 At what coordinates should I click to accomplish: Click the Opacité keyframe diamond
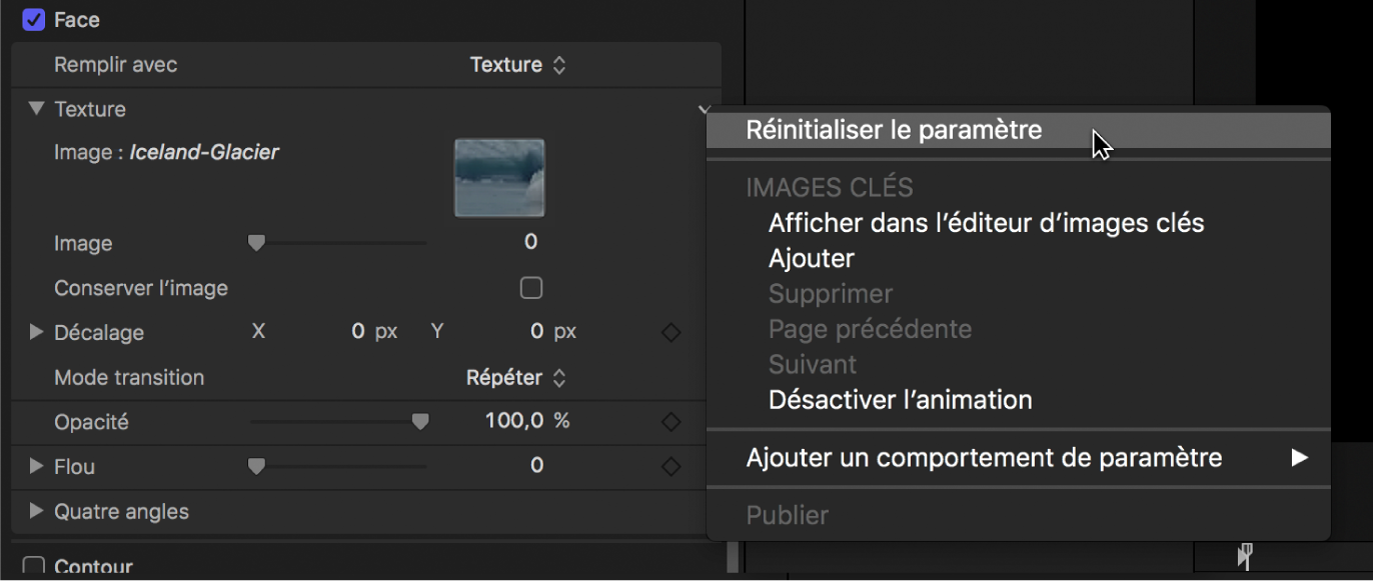(x=671, y=421)
